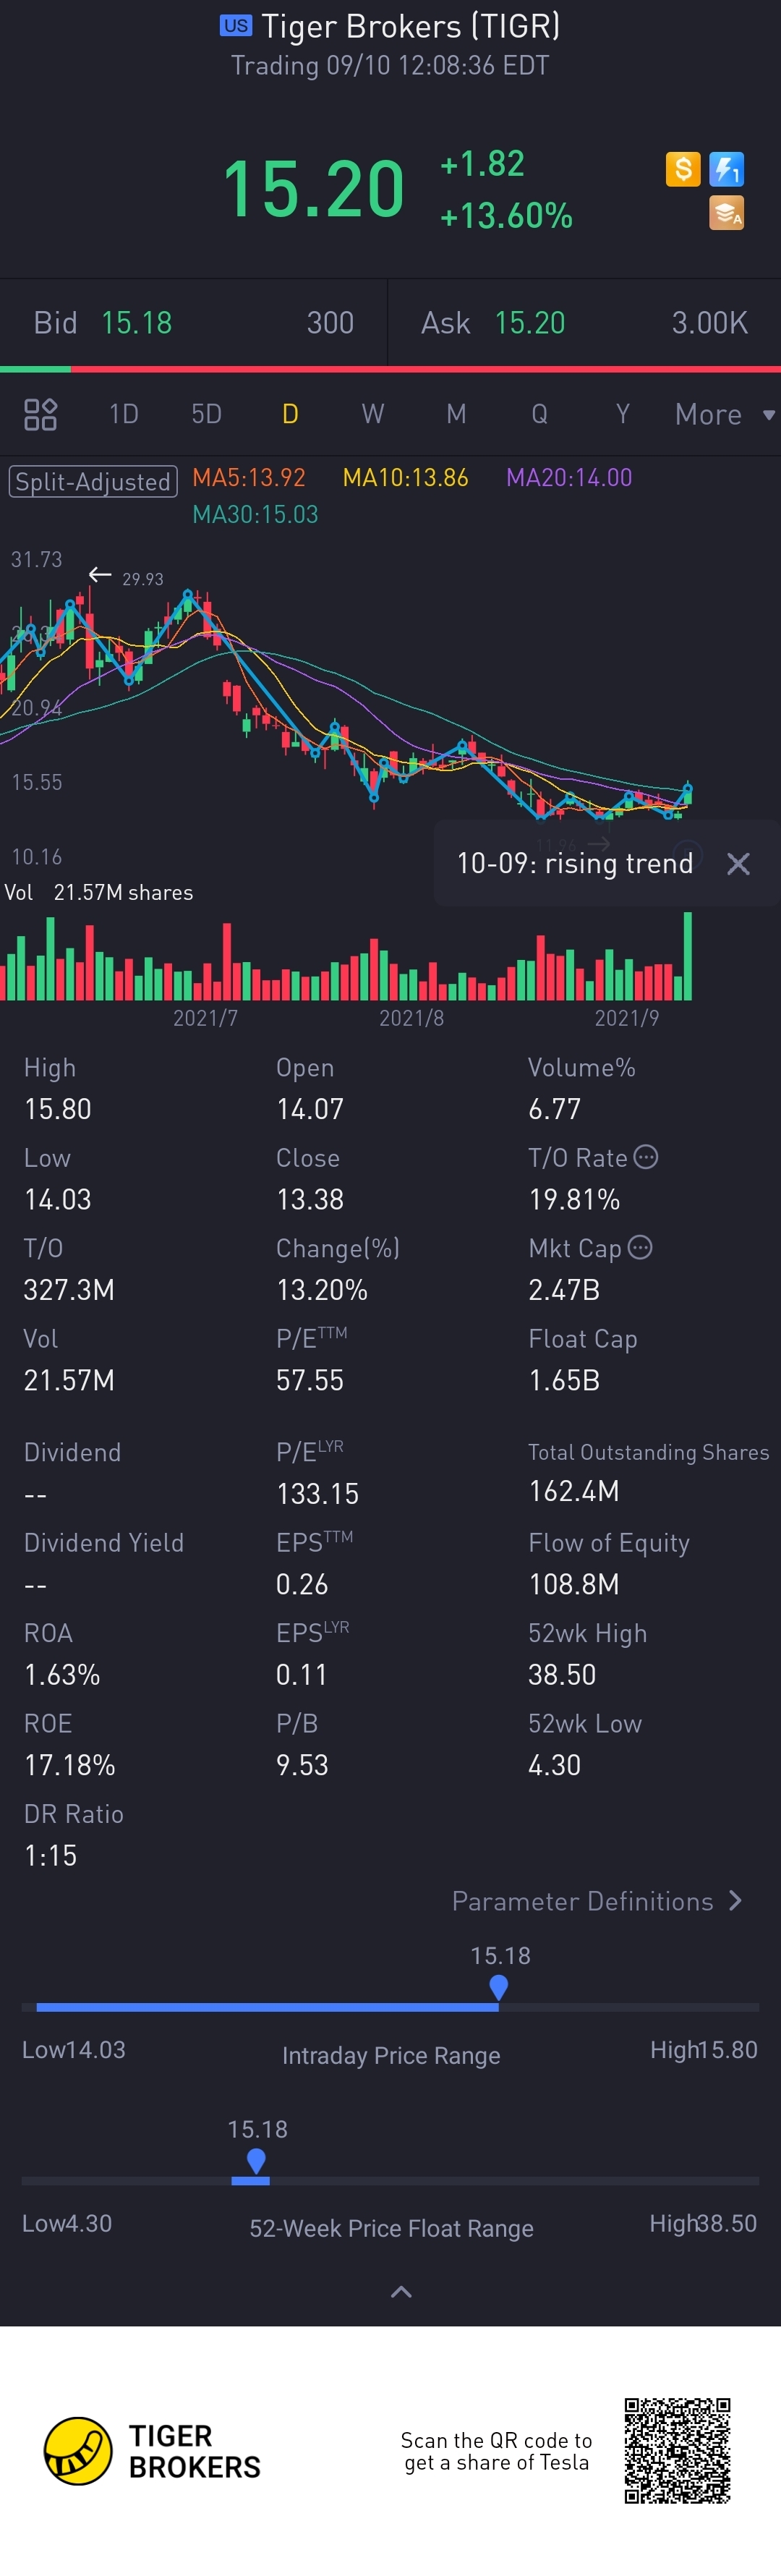Image resolution: width=781 pixels, height=2576 pixels.
Task: Tap the Tiger Brokers logo
Action: click(x=152, y=2451)
